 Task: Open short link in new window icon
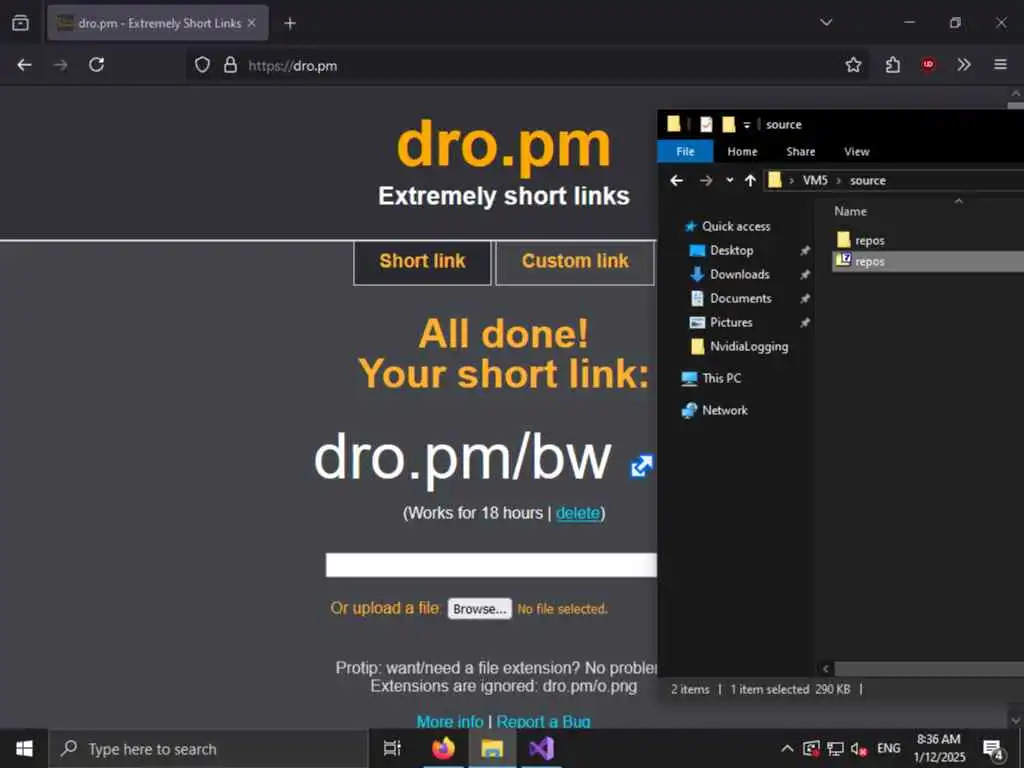[641, 466]
